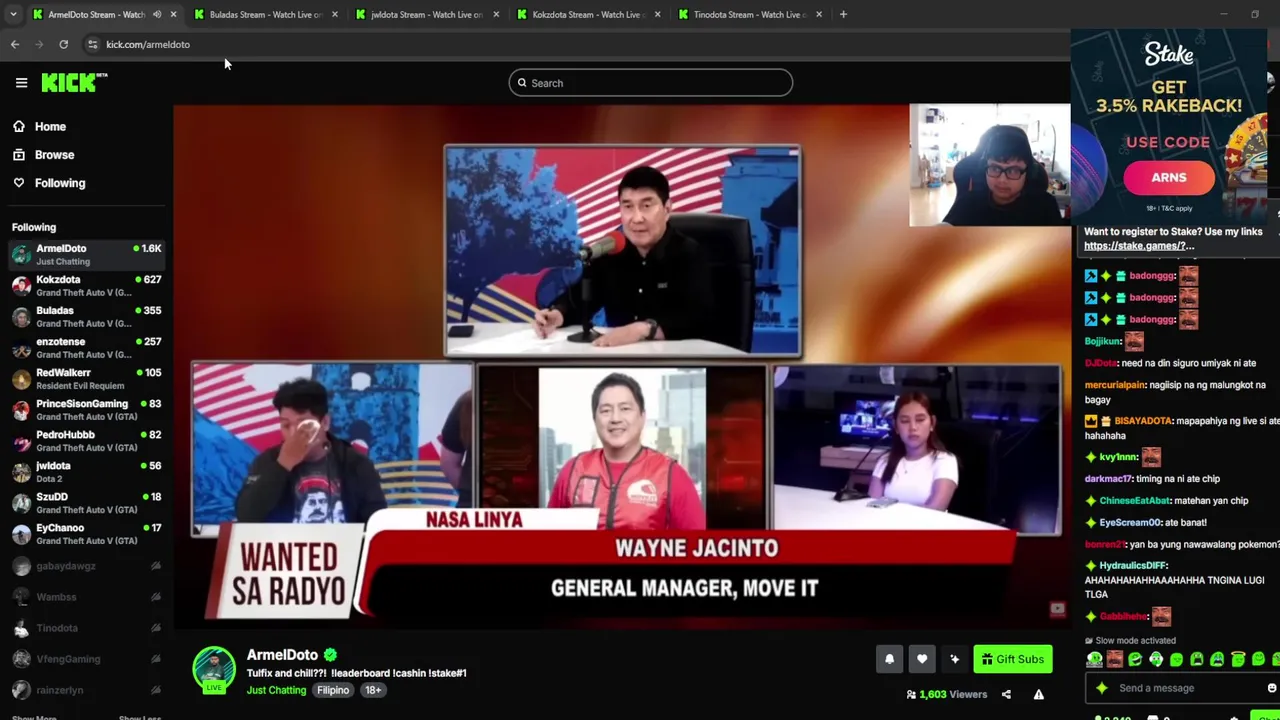Click ArmelDoto streamer avatar below video

(x=214, y=668)
